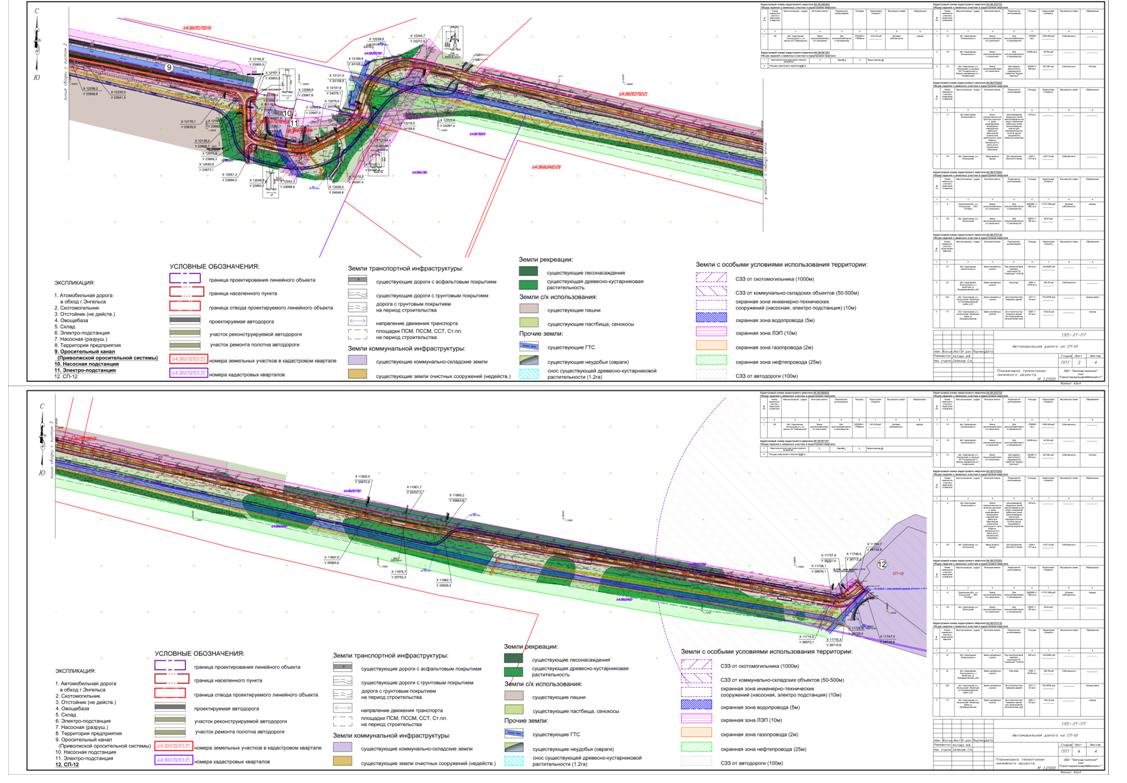This screenshot has height=783, width=1127.
Task: Click the 'УСЛОВНЫЕ ОБОЗНАЧЕНИЯ' heading on the top sheet
Action: pos(214,267)
